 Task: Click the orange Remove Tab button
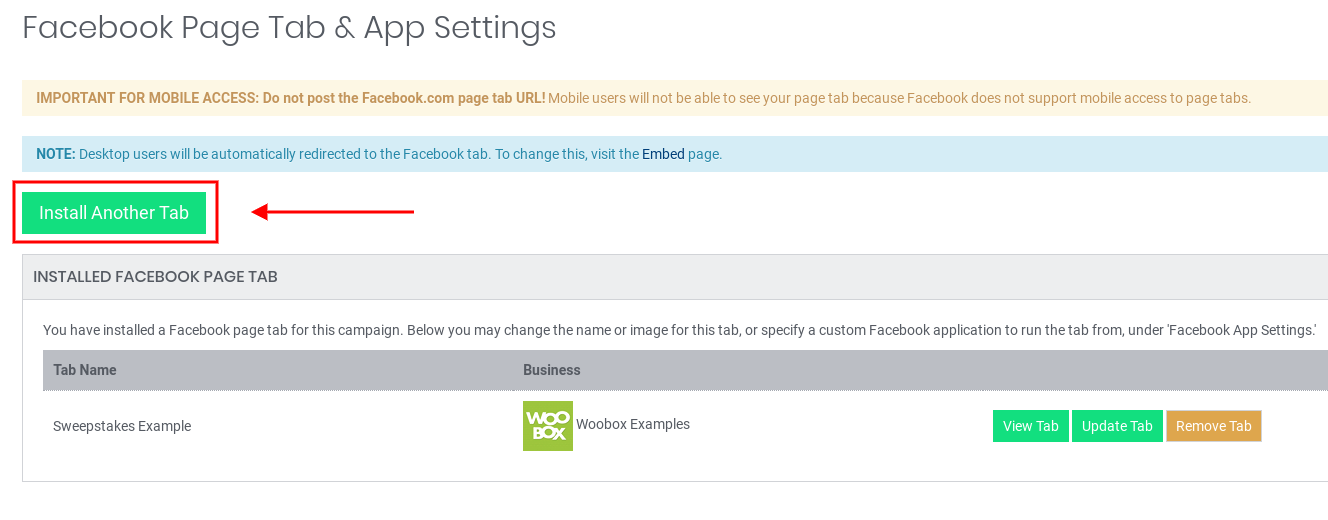(x=1213, y=426)
